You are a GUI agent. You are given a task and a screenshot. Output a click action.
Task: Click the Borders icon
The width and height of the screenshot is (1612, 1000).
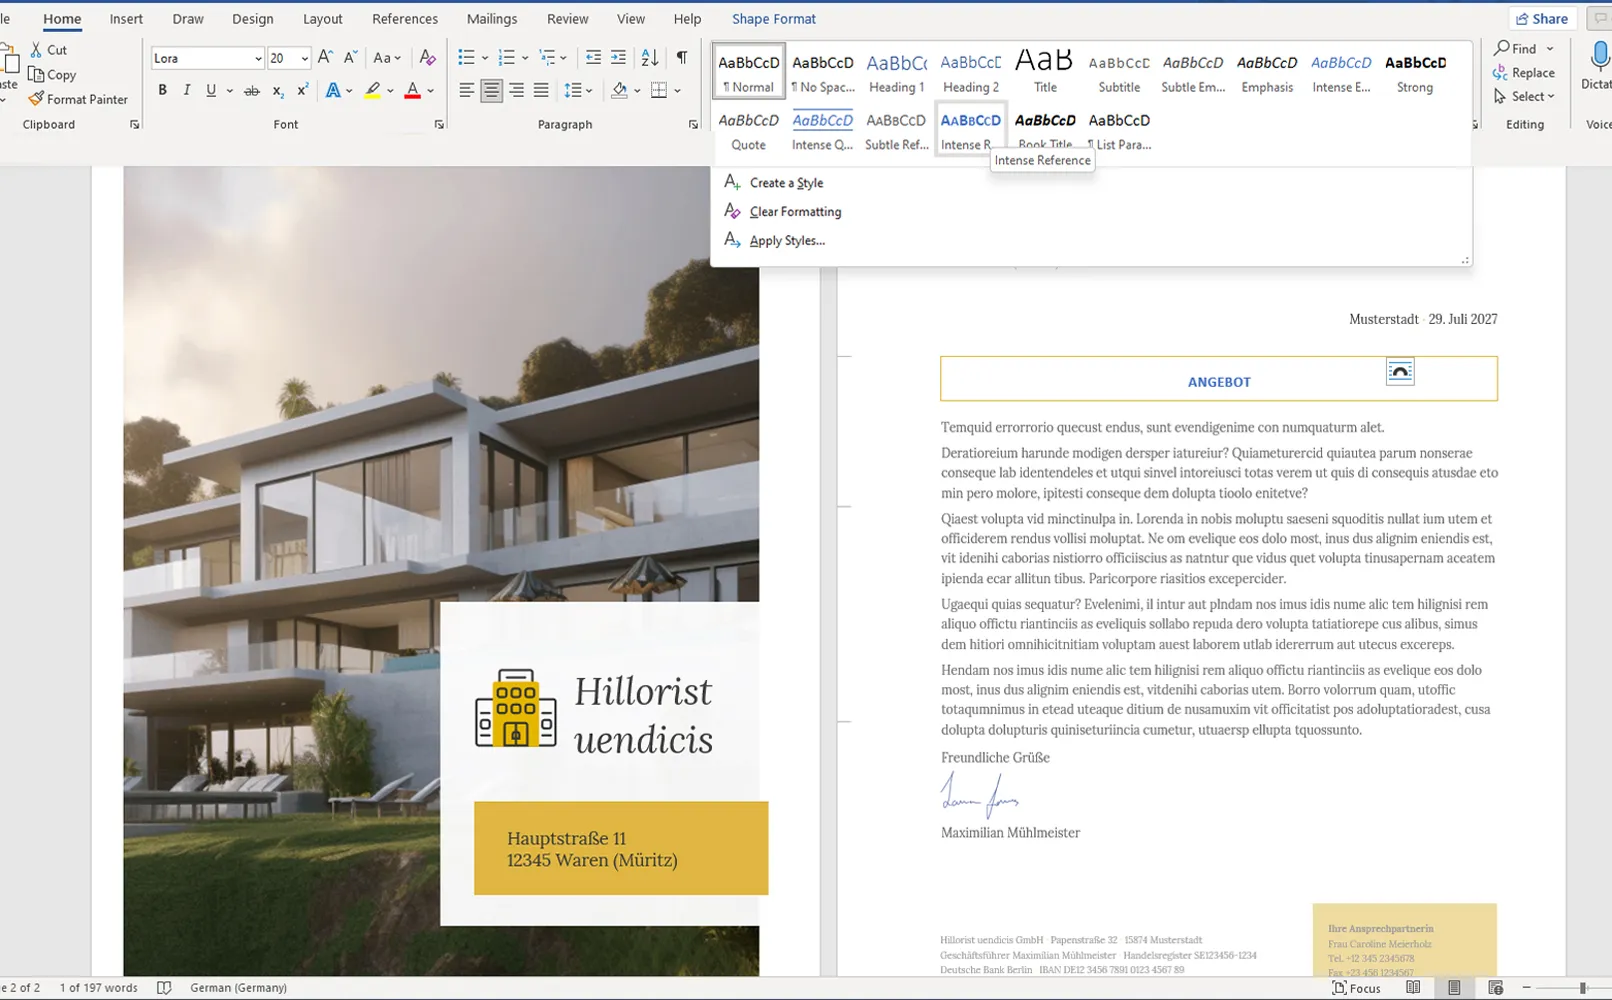[659, 91]
